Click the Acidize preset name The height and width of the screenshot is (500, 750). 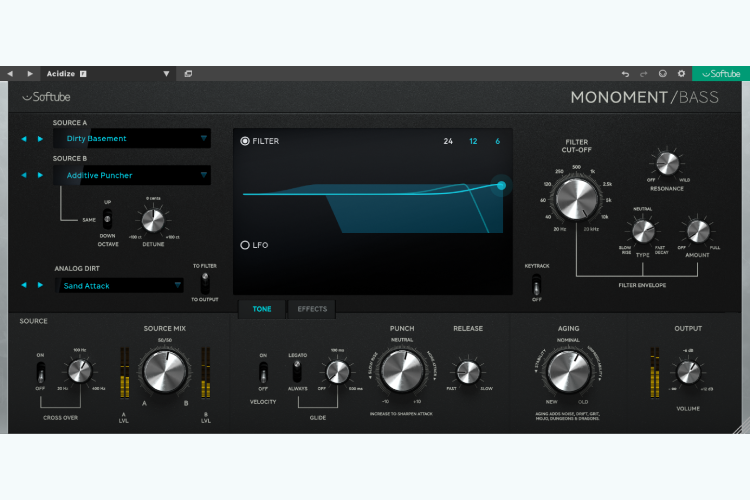61,74
